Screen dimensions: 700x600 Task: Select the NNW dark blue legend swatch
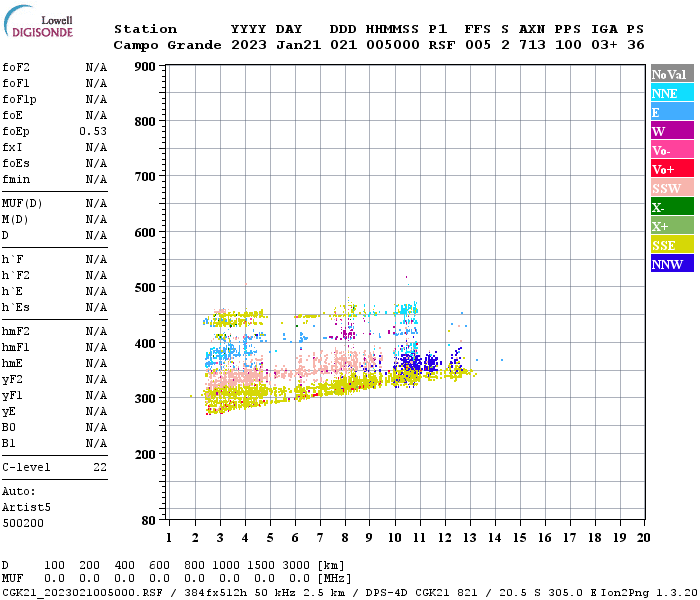pos(672,264)
